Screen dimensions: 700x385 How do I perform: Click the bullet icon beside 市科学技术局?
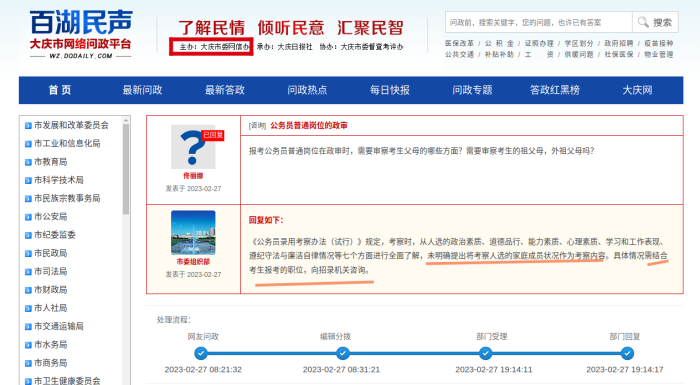(x=28, y=180)
